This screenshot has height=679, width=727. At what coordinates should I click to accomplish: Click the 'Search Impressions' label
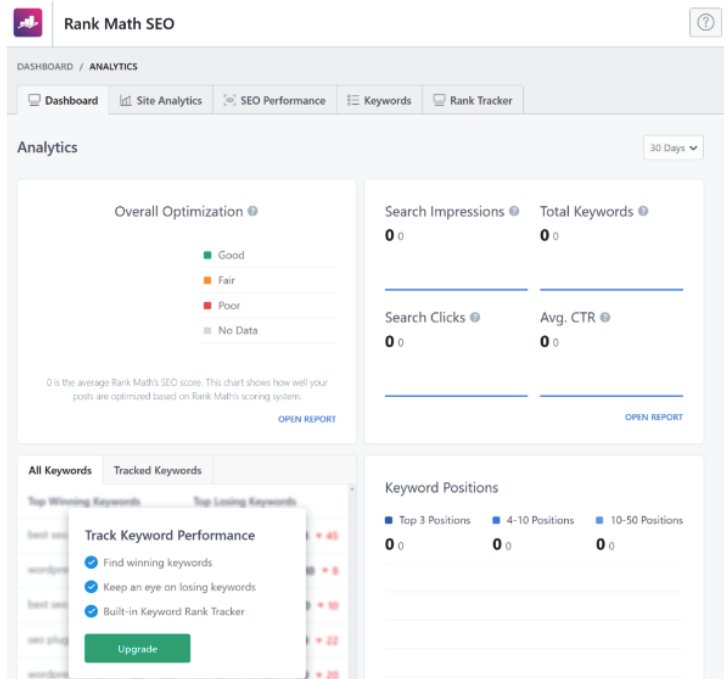coord(445,211)
